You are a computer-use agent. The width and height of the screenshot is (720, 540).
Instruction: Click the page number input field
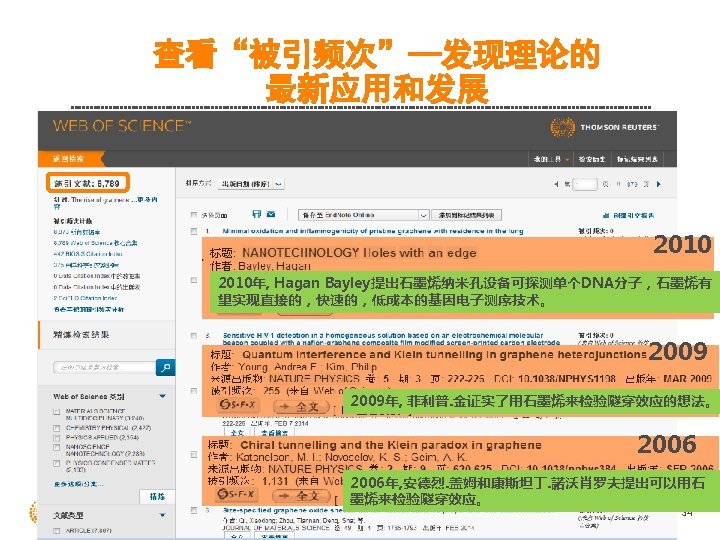click(x=585, y=184)
